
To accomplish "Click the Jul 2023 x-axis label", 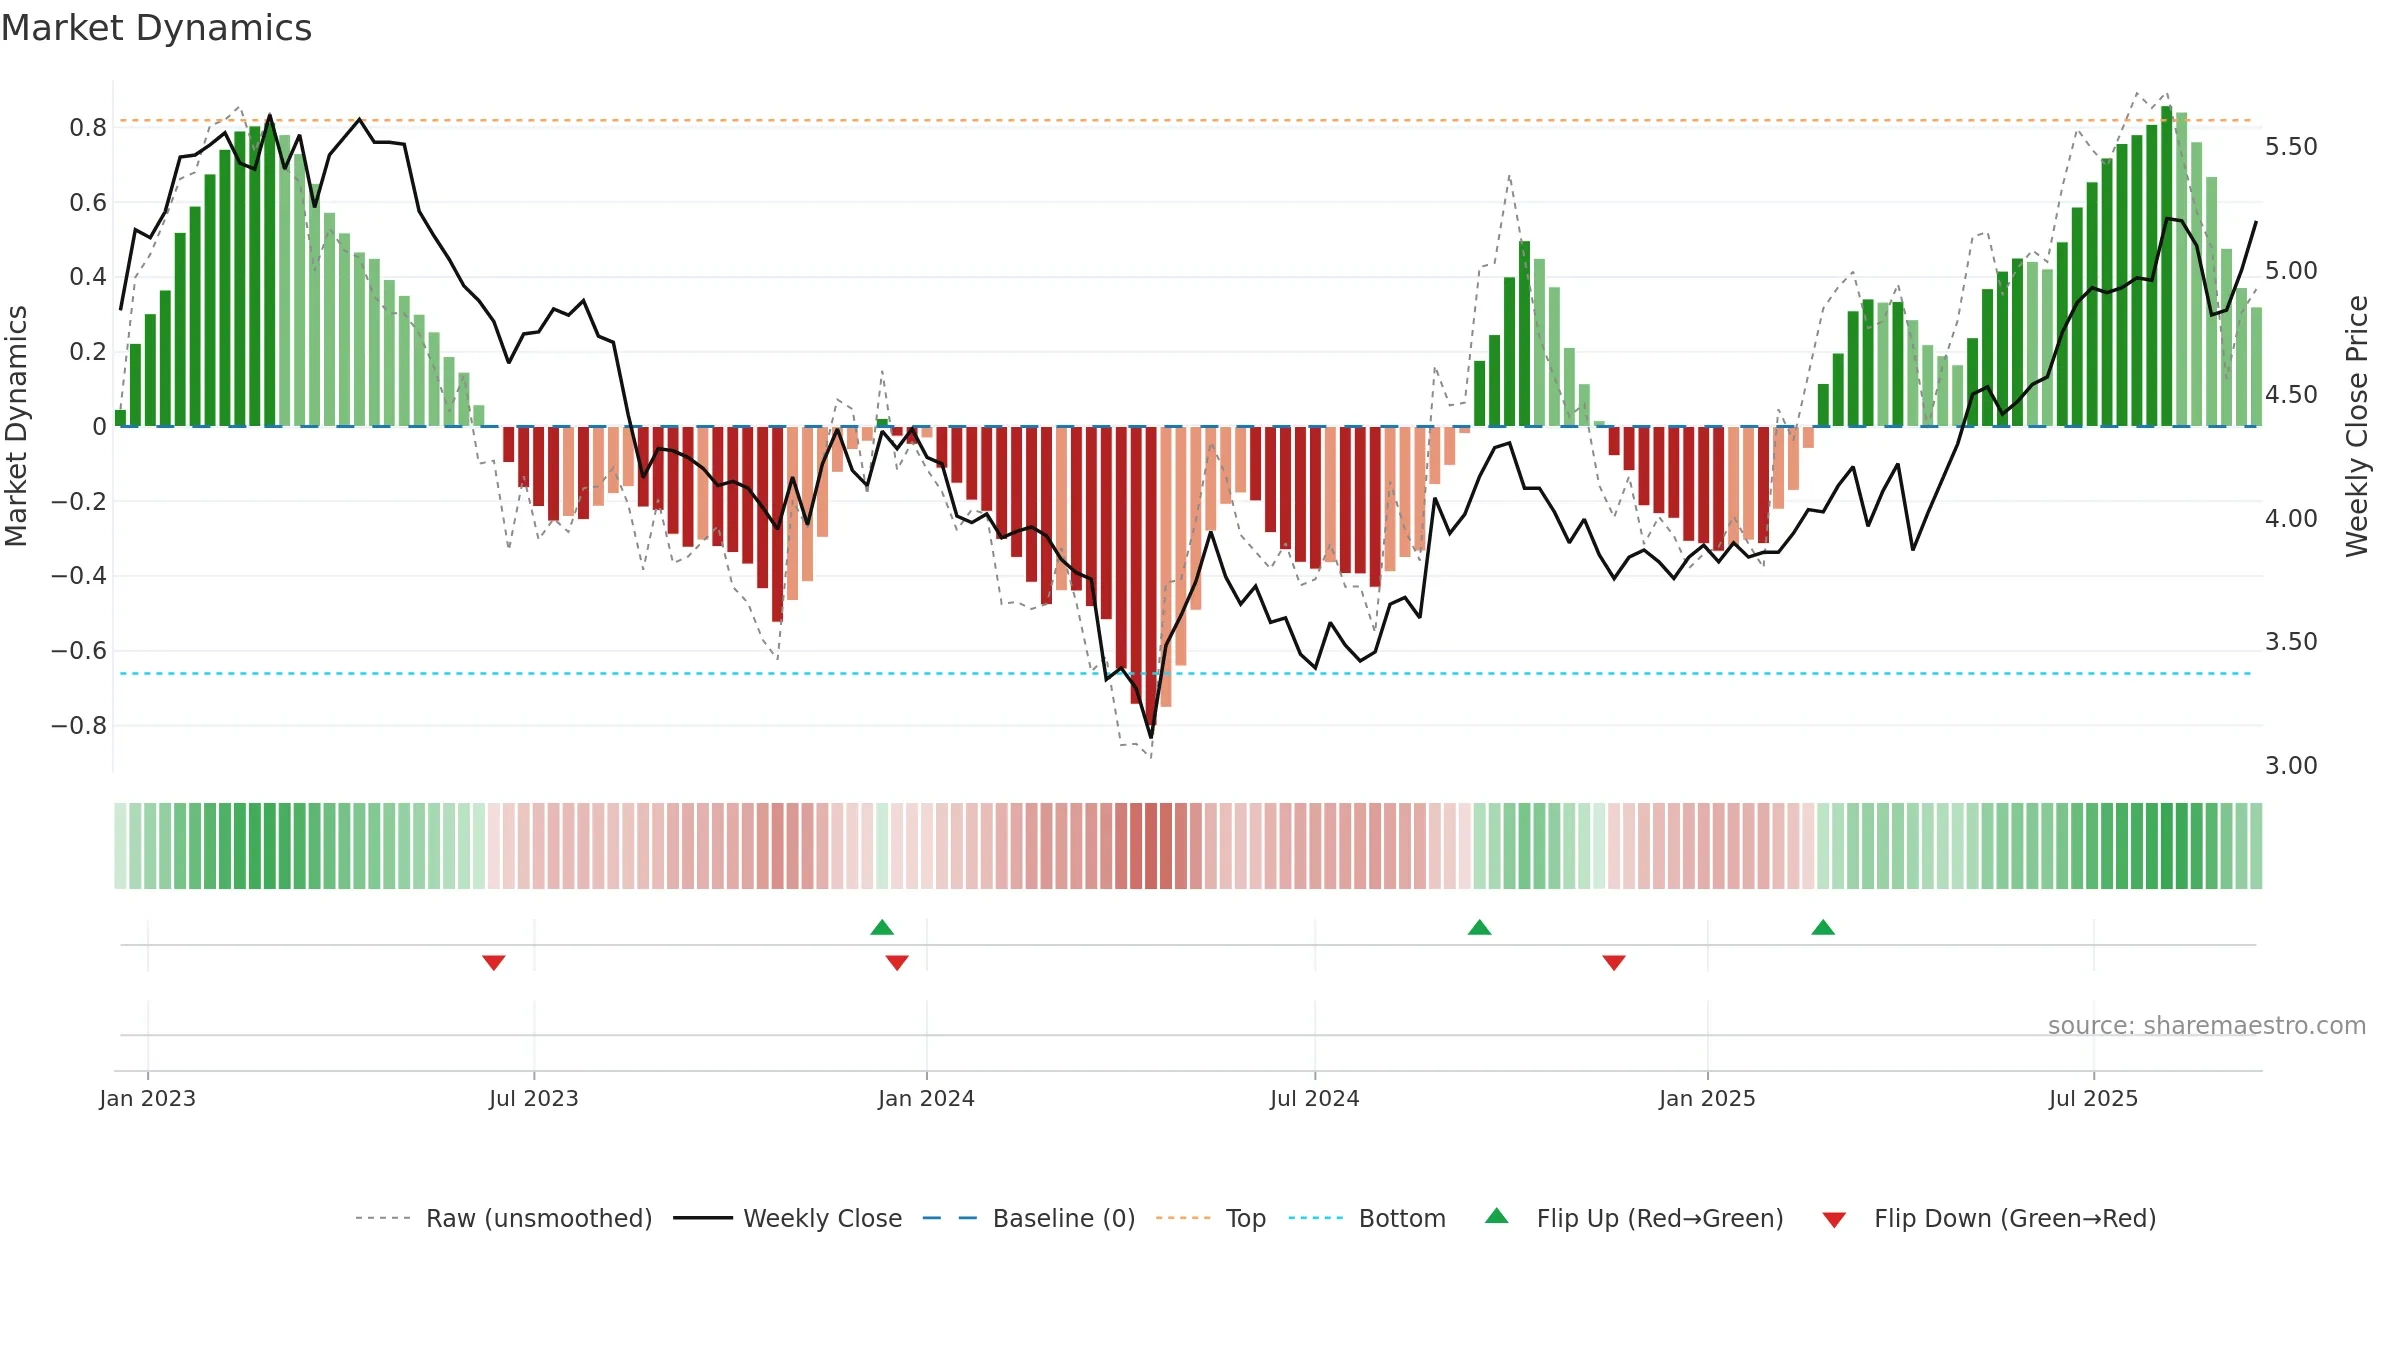I will [534, 1098].
